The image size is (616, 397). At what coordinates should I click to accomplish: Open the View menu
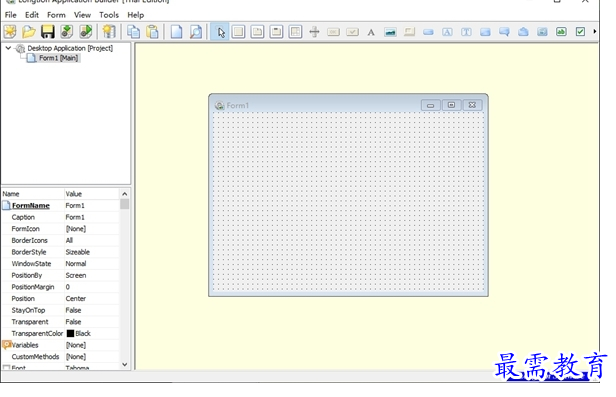click(82, 15)
